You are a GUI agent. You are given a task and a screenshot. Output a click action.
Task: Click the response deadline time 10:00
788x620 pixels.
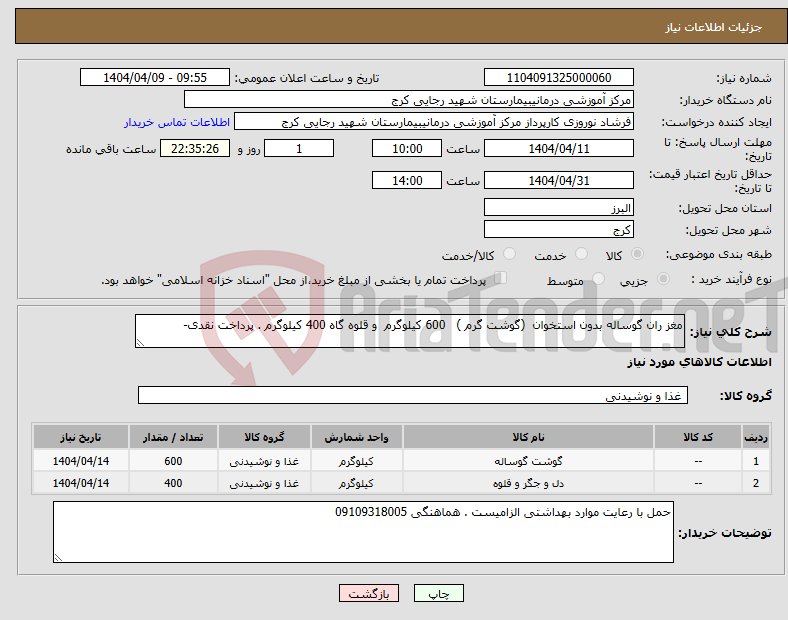coord(407,149)
